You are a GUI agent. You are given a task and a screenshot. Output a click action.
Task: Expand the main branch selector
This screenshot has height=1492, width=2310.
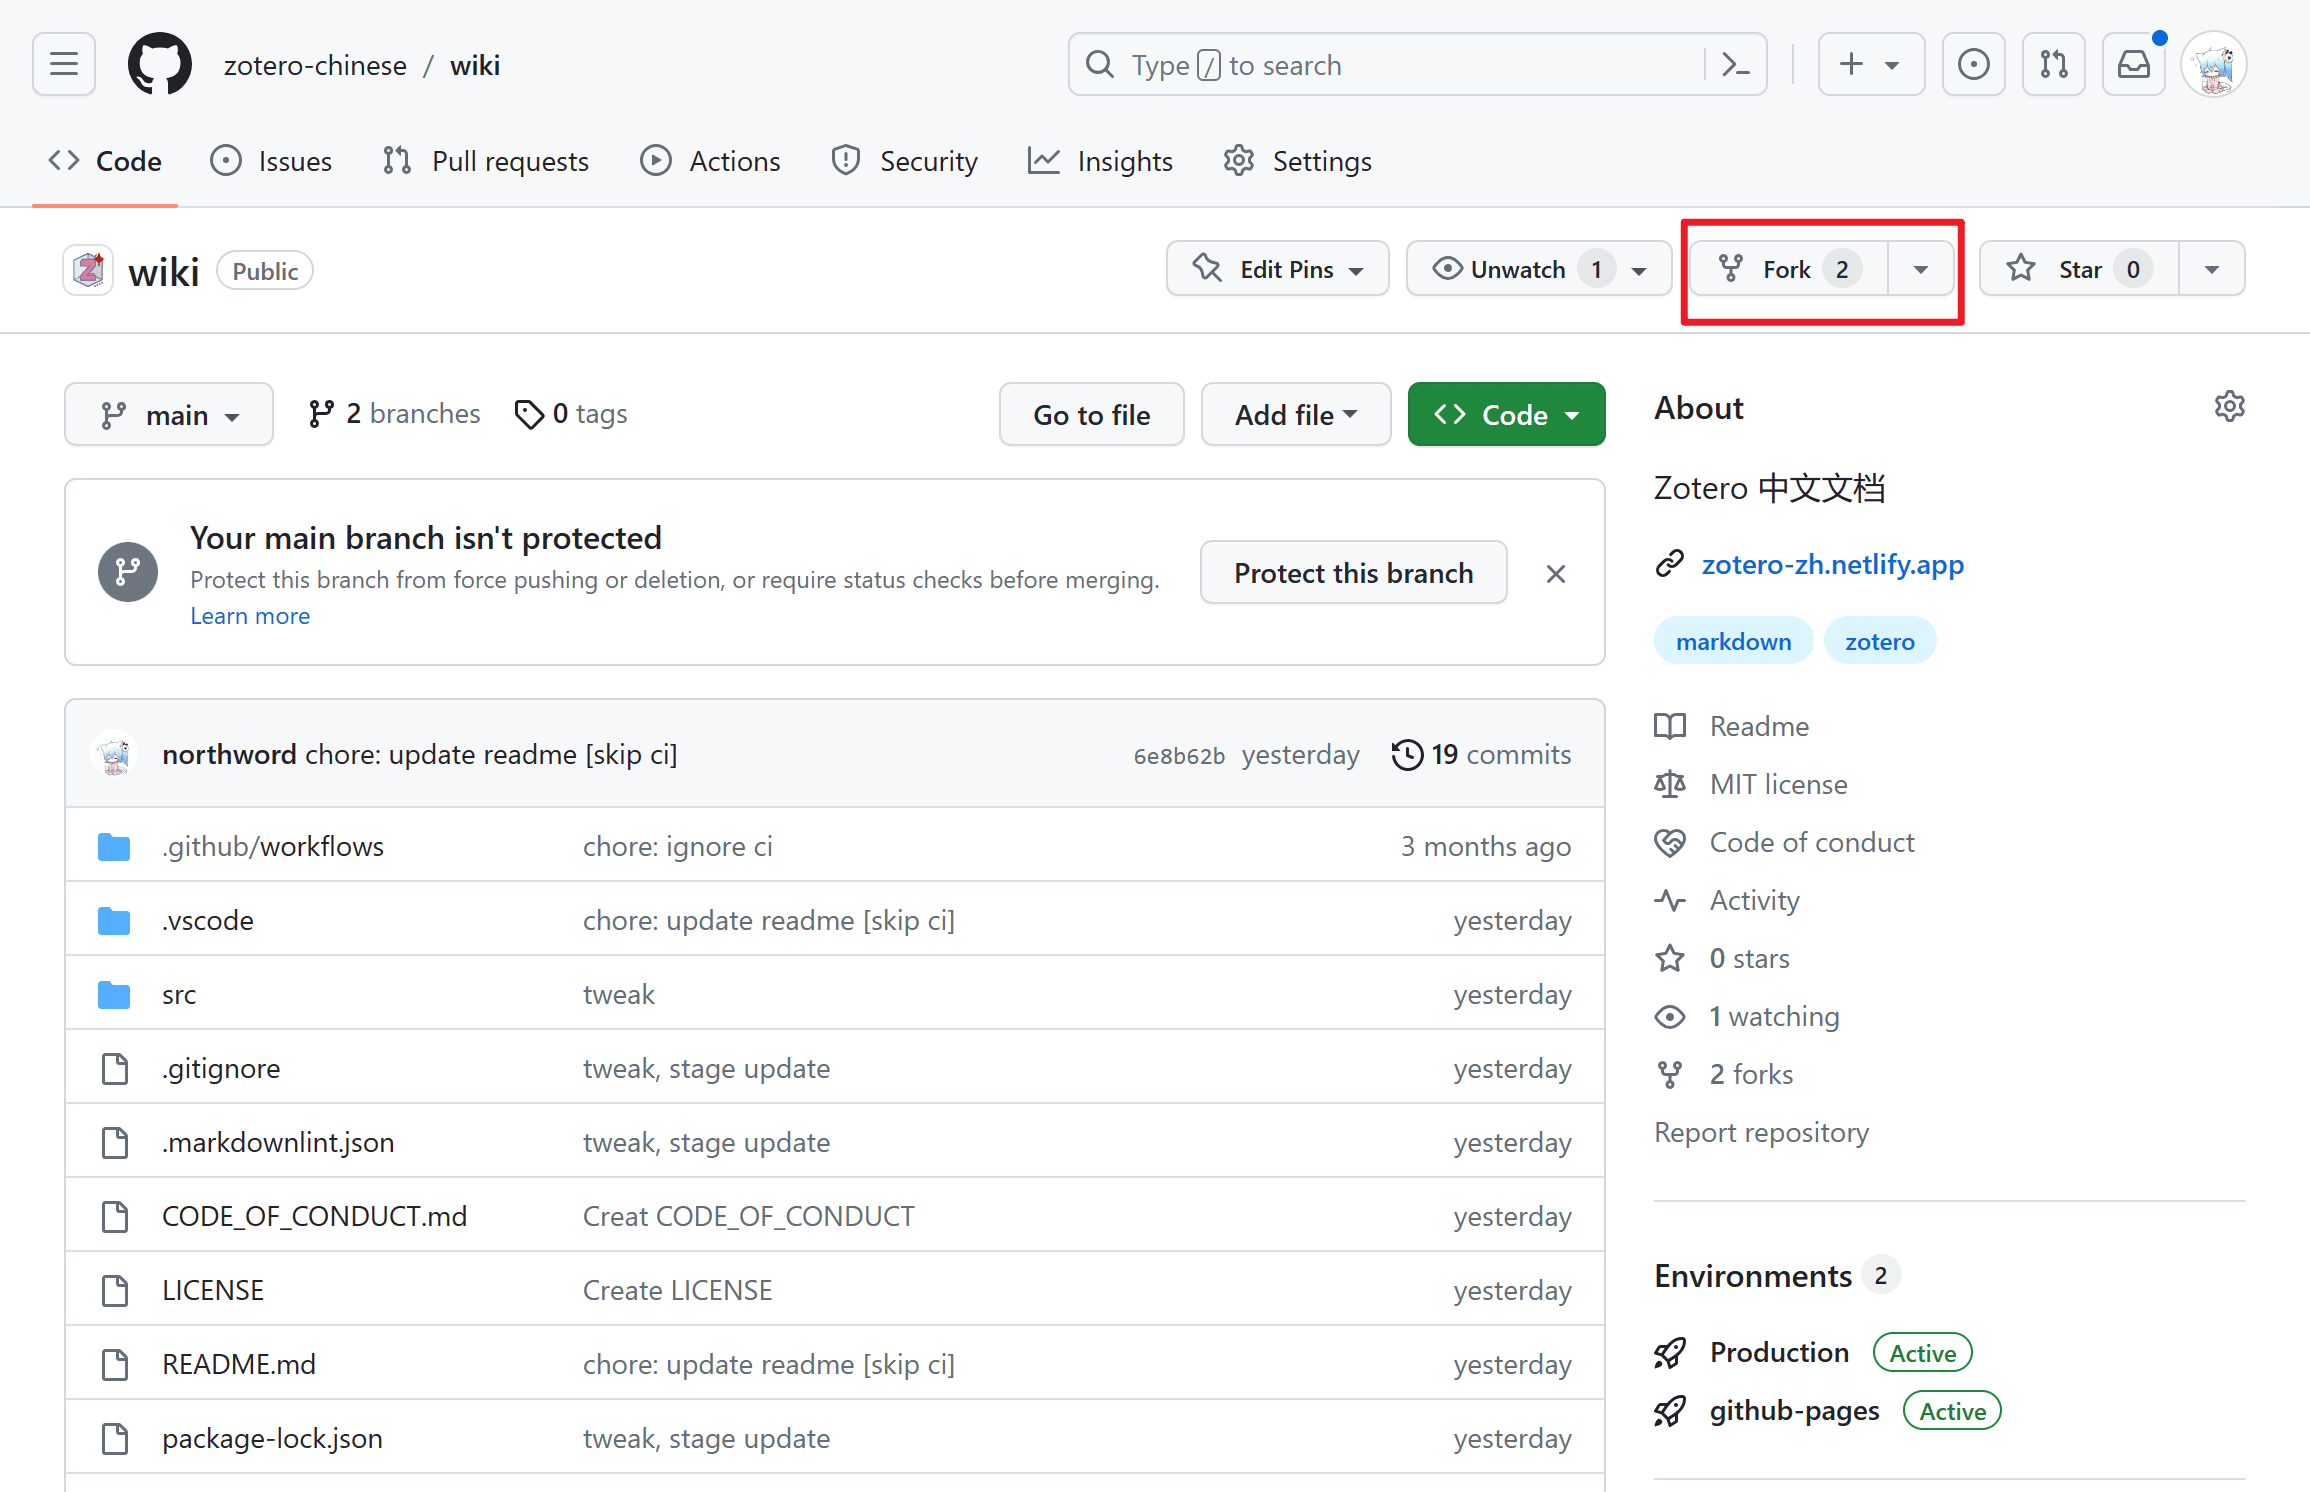pos(169,415)
